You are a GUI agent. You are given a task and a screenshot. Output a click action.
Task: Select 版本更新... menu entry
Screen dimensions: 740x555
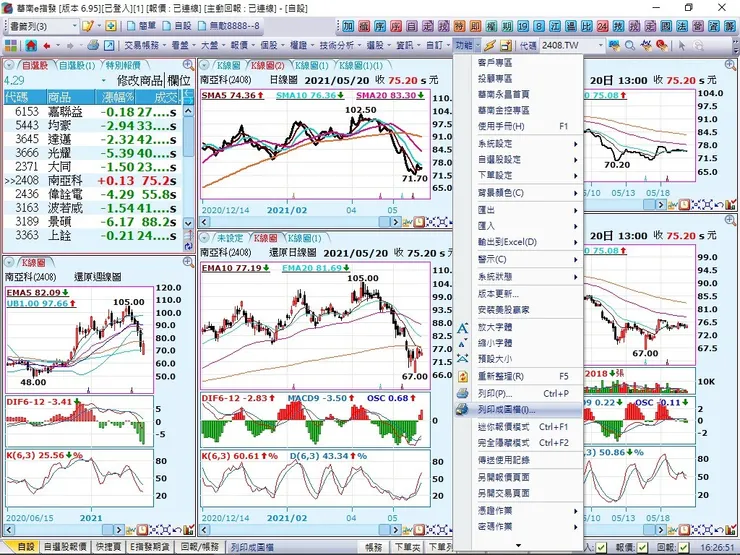[x=518, y=294]
